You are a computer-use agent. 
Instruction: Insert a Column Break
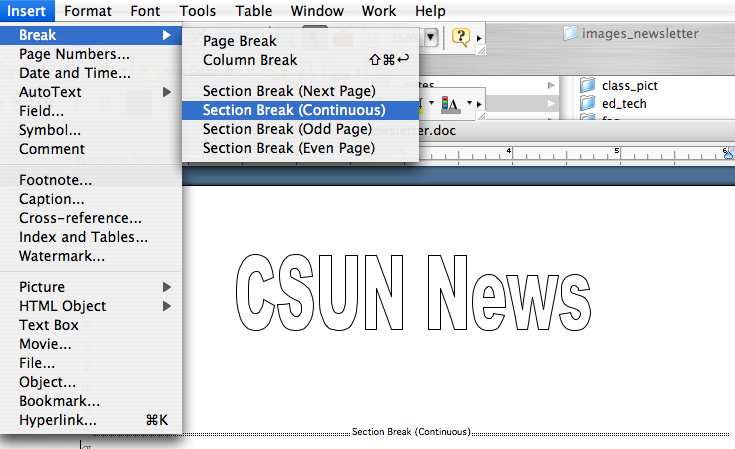pos(300,60)
